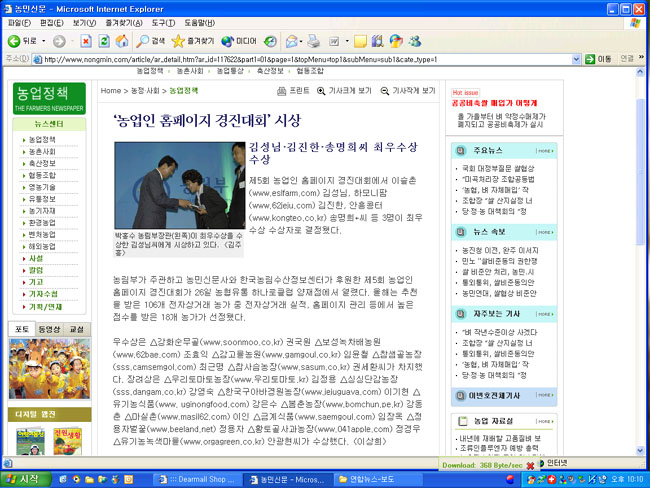This screenshot has width=650, height=488.
Task: Open 영농기술 sidebar link
Action: [42, 187]
